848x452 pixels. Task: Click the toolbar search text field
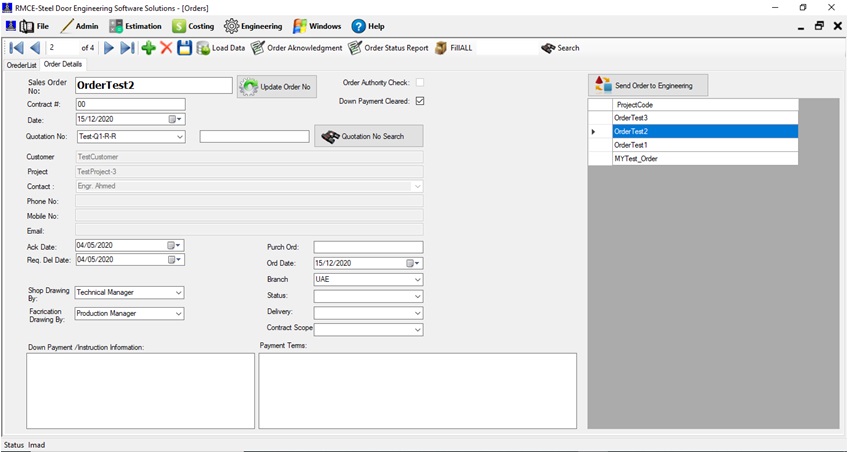pos(506,48)
